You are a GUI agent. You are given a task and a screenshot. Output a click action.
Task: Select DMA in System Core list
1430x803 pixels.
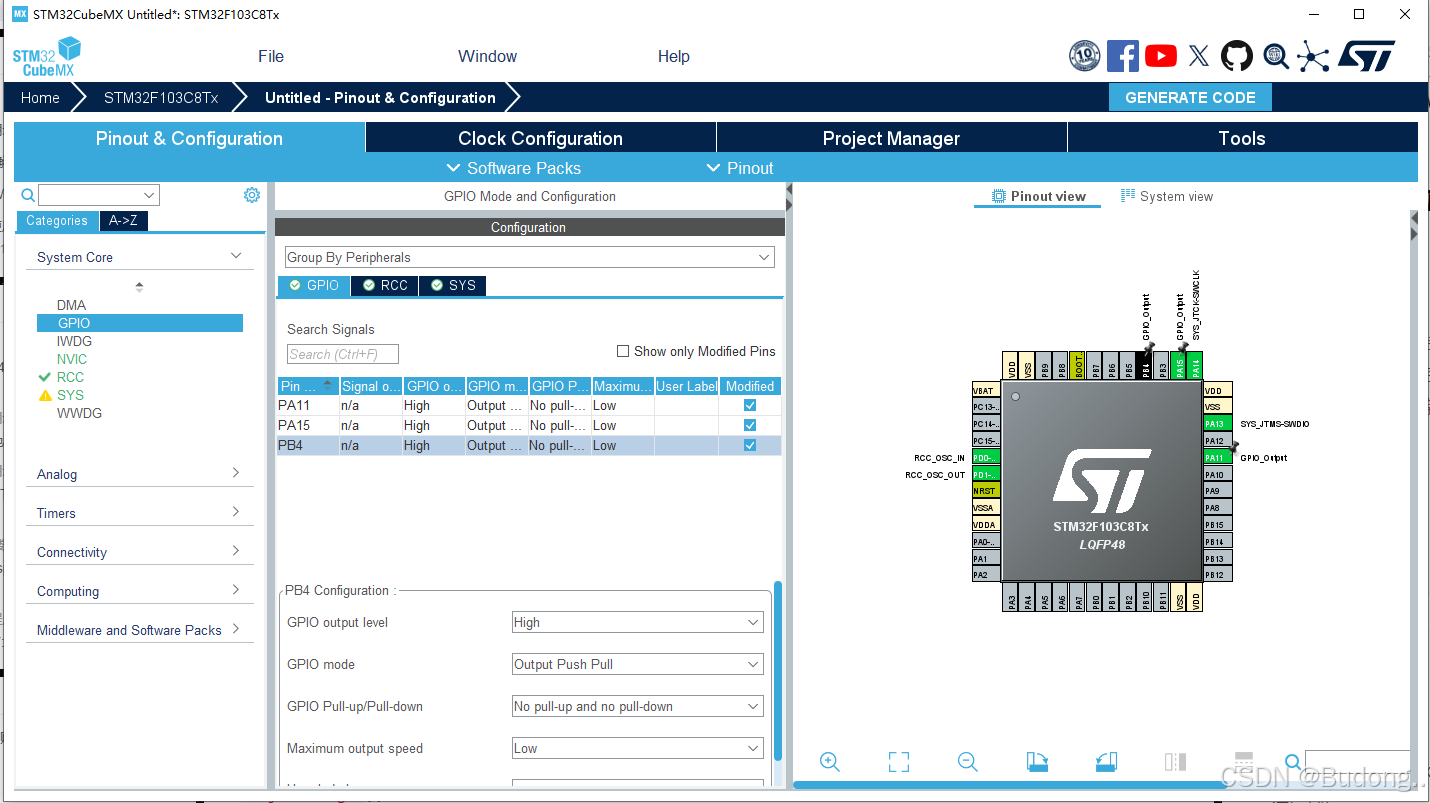click(71, 305)
